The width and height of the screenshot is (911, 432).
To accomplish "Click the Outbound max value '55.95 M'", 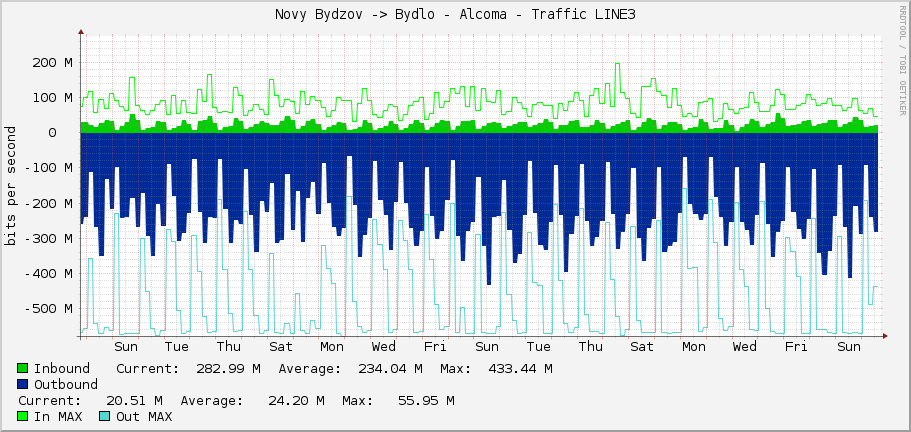I will point(426,401).
